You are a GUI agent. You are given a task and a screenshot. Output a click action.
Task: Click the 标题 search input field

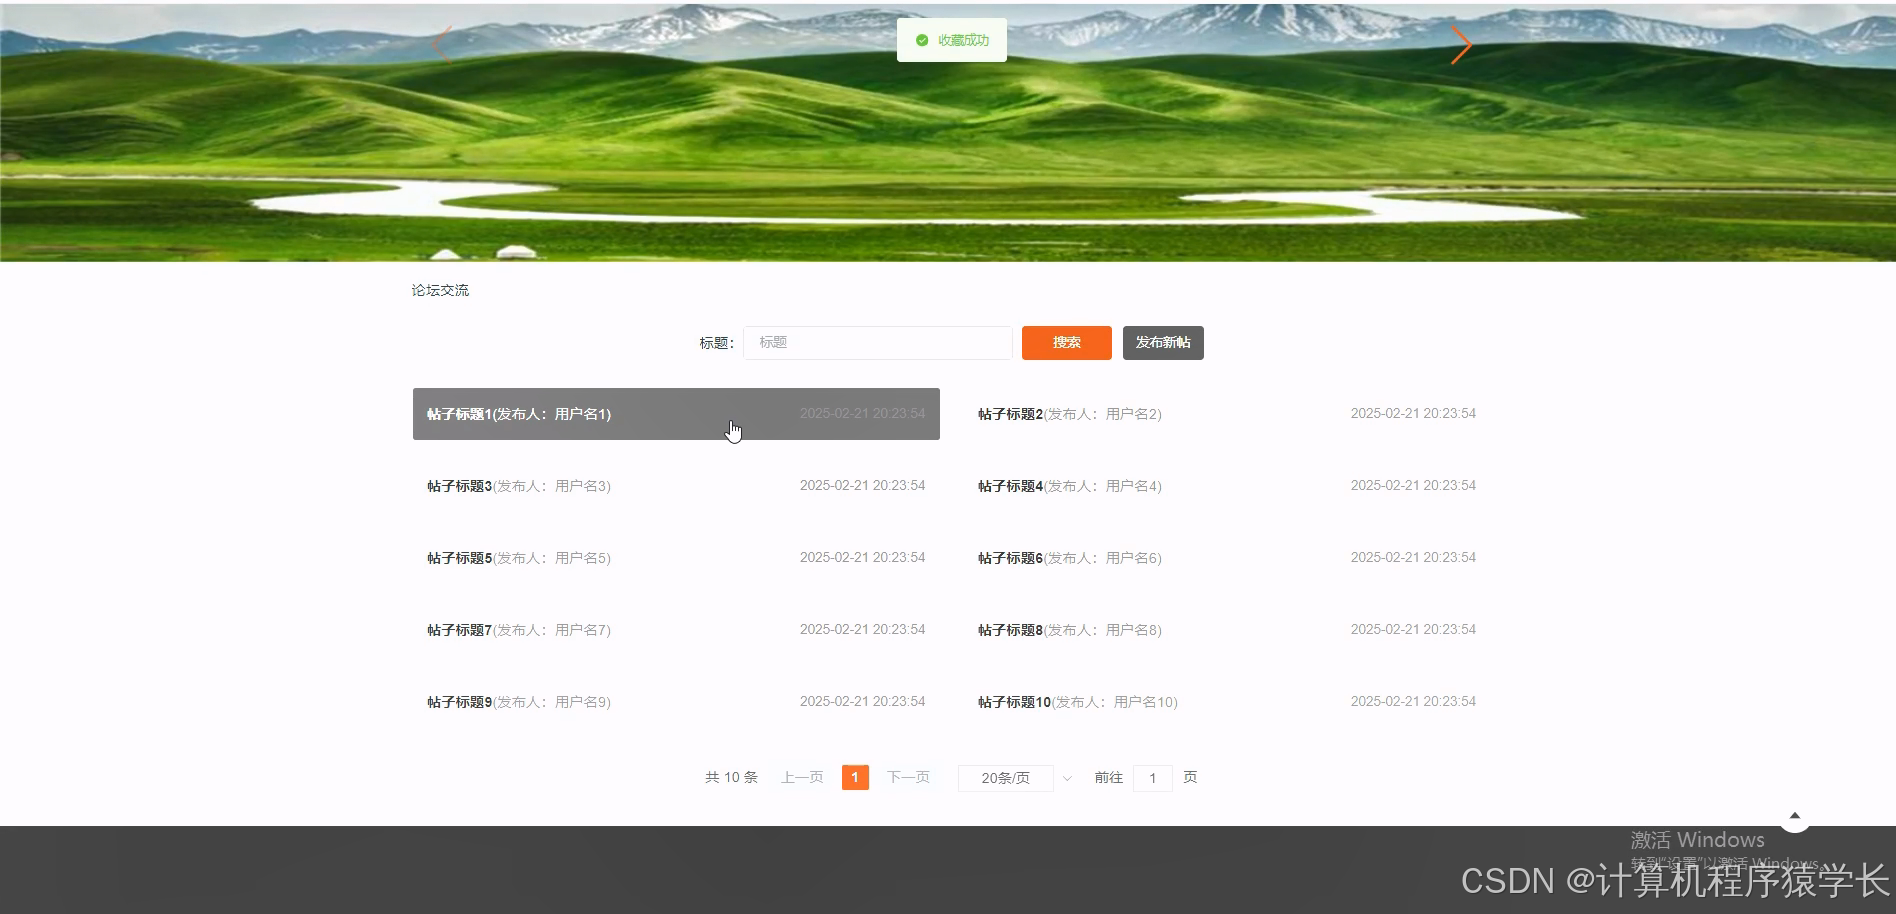click(x=877, y=342)
